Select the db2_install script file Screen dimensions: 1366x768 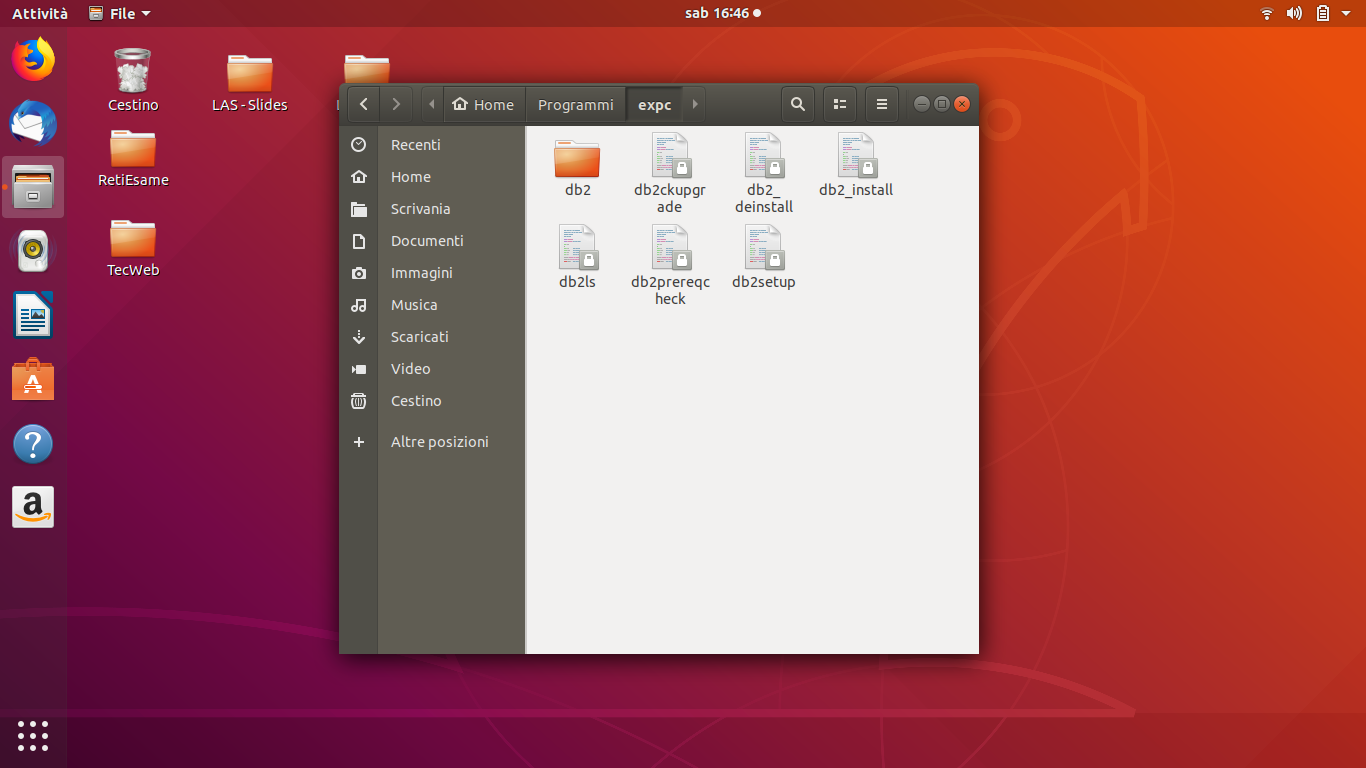click(x=856, y=157)
